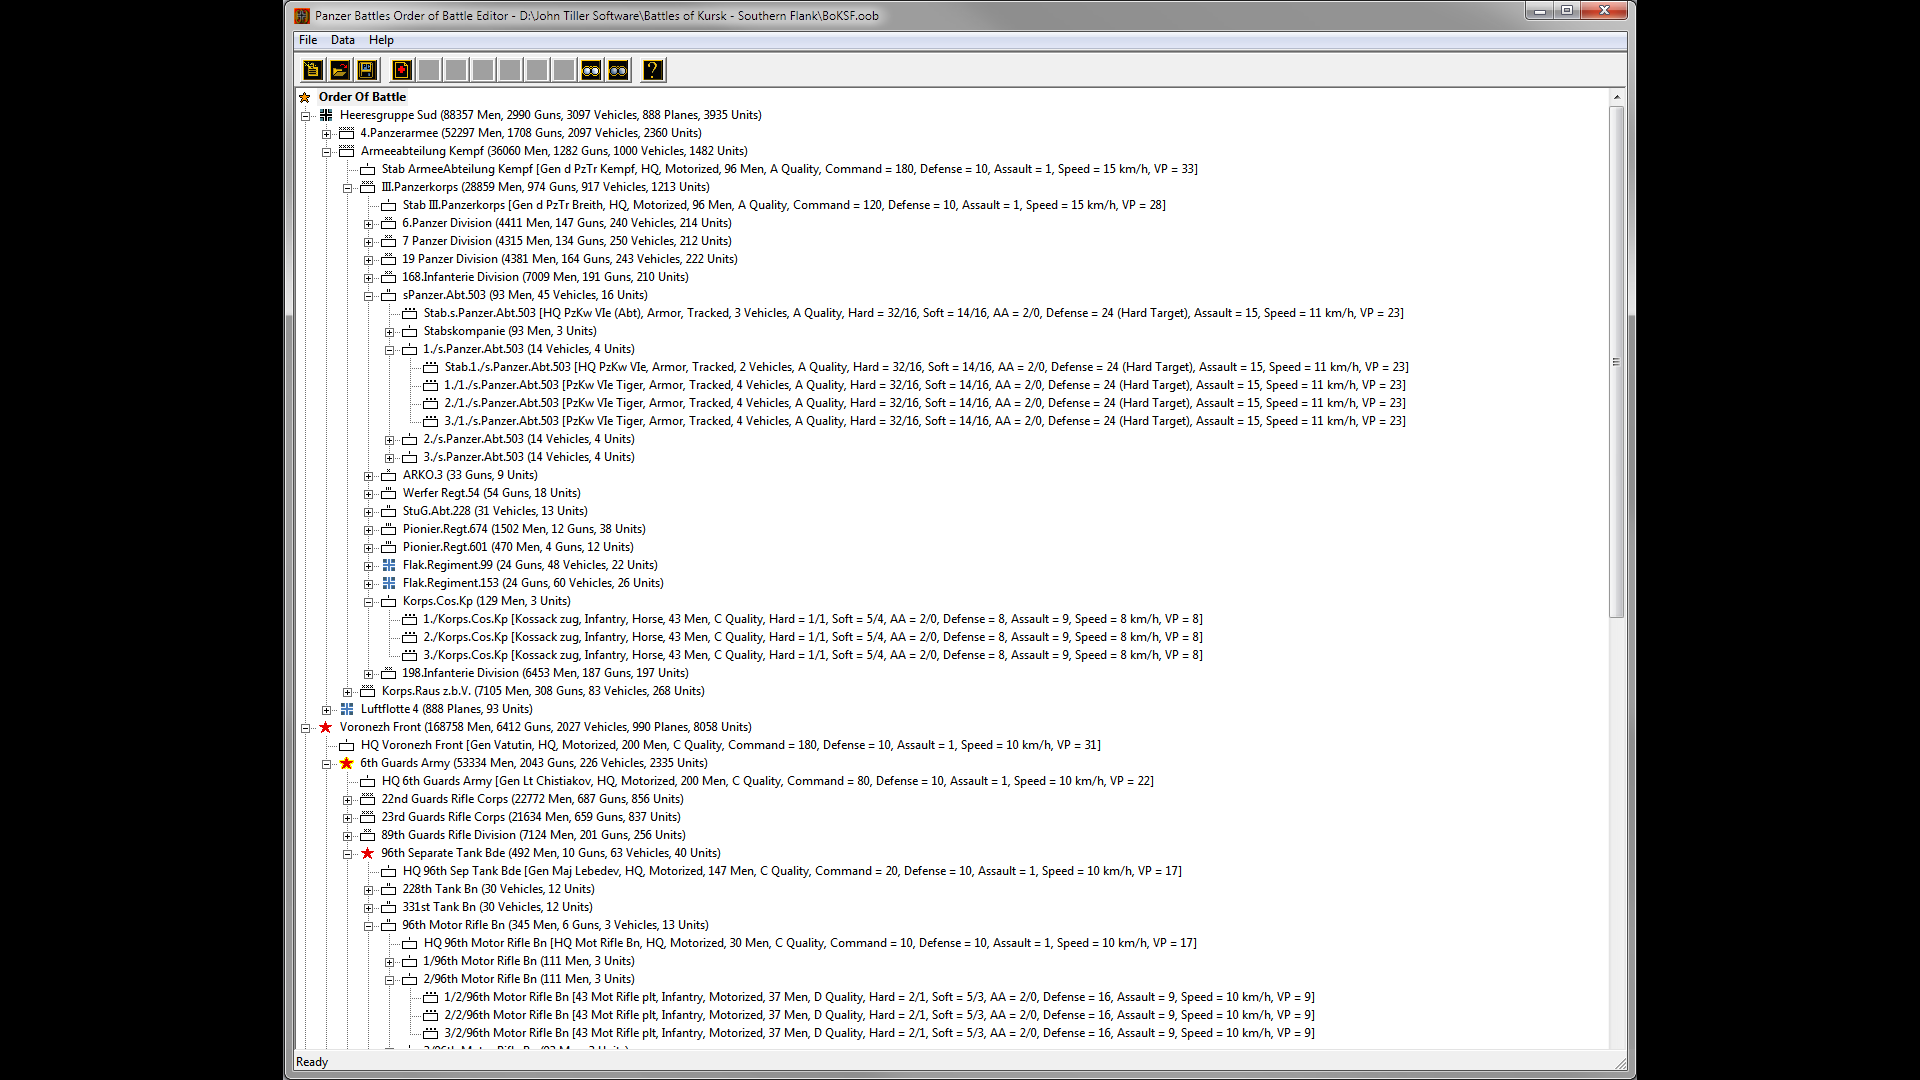This screenshot has width=1920, height=1080.
Task: Click the red star of 96th Separate Tank Bde
Action: point(367,853)
